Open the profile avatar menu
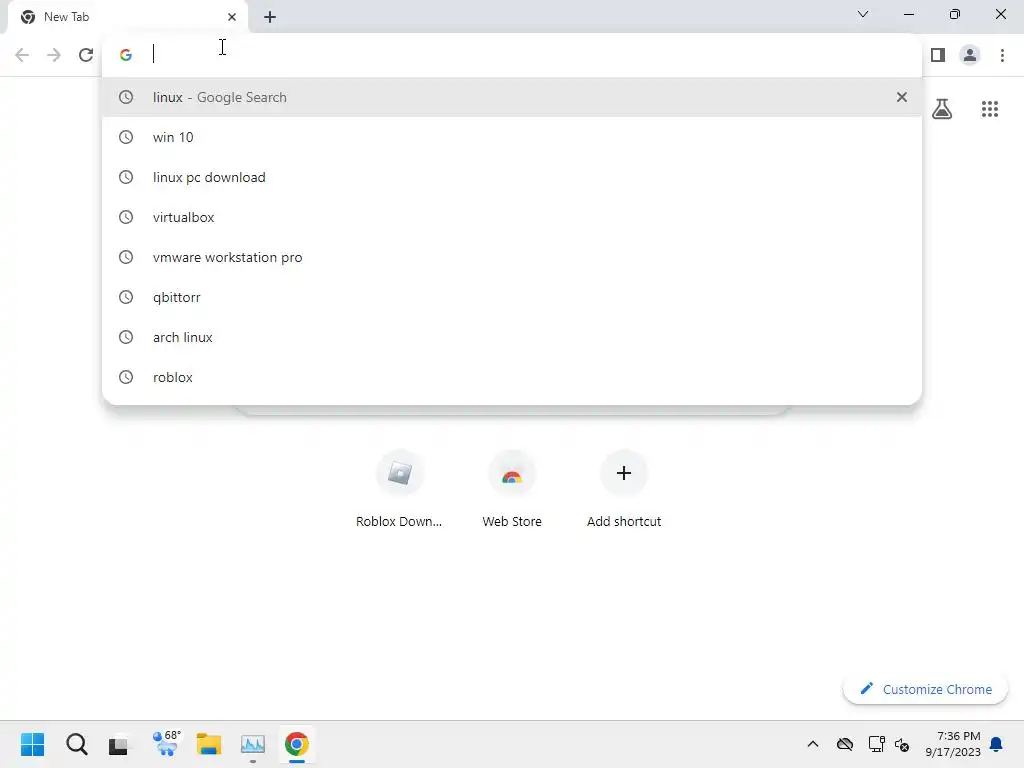Viewport: 1024px width, 768px height. pyautogui.click(x=970, y=55)
